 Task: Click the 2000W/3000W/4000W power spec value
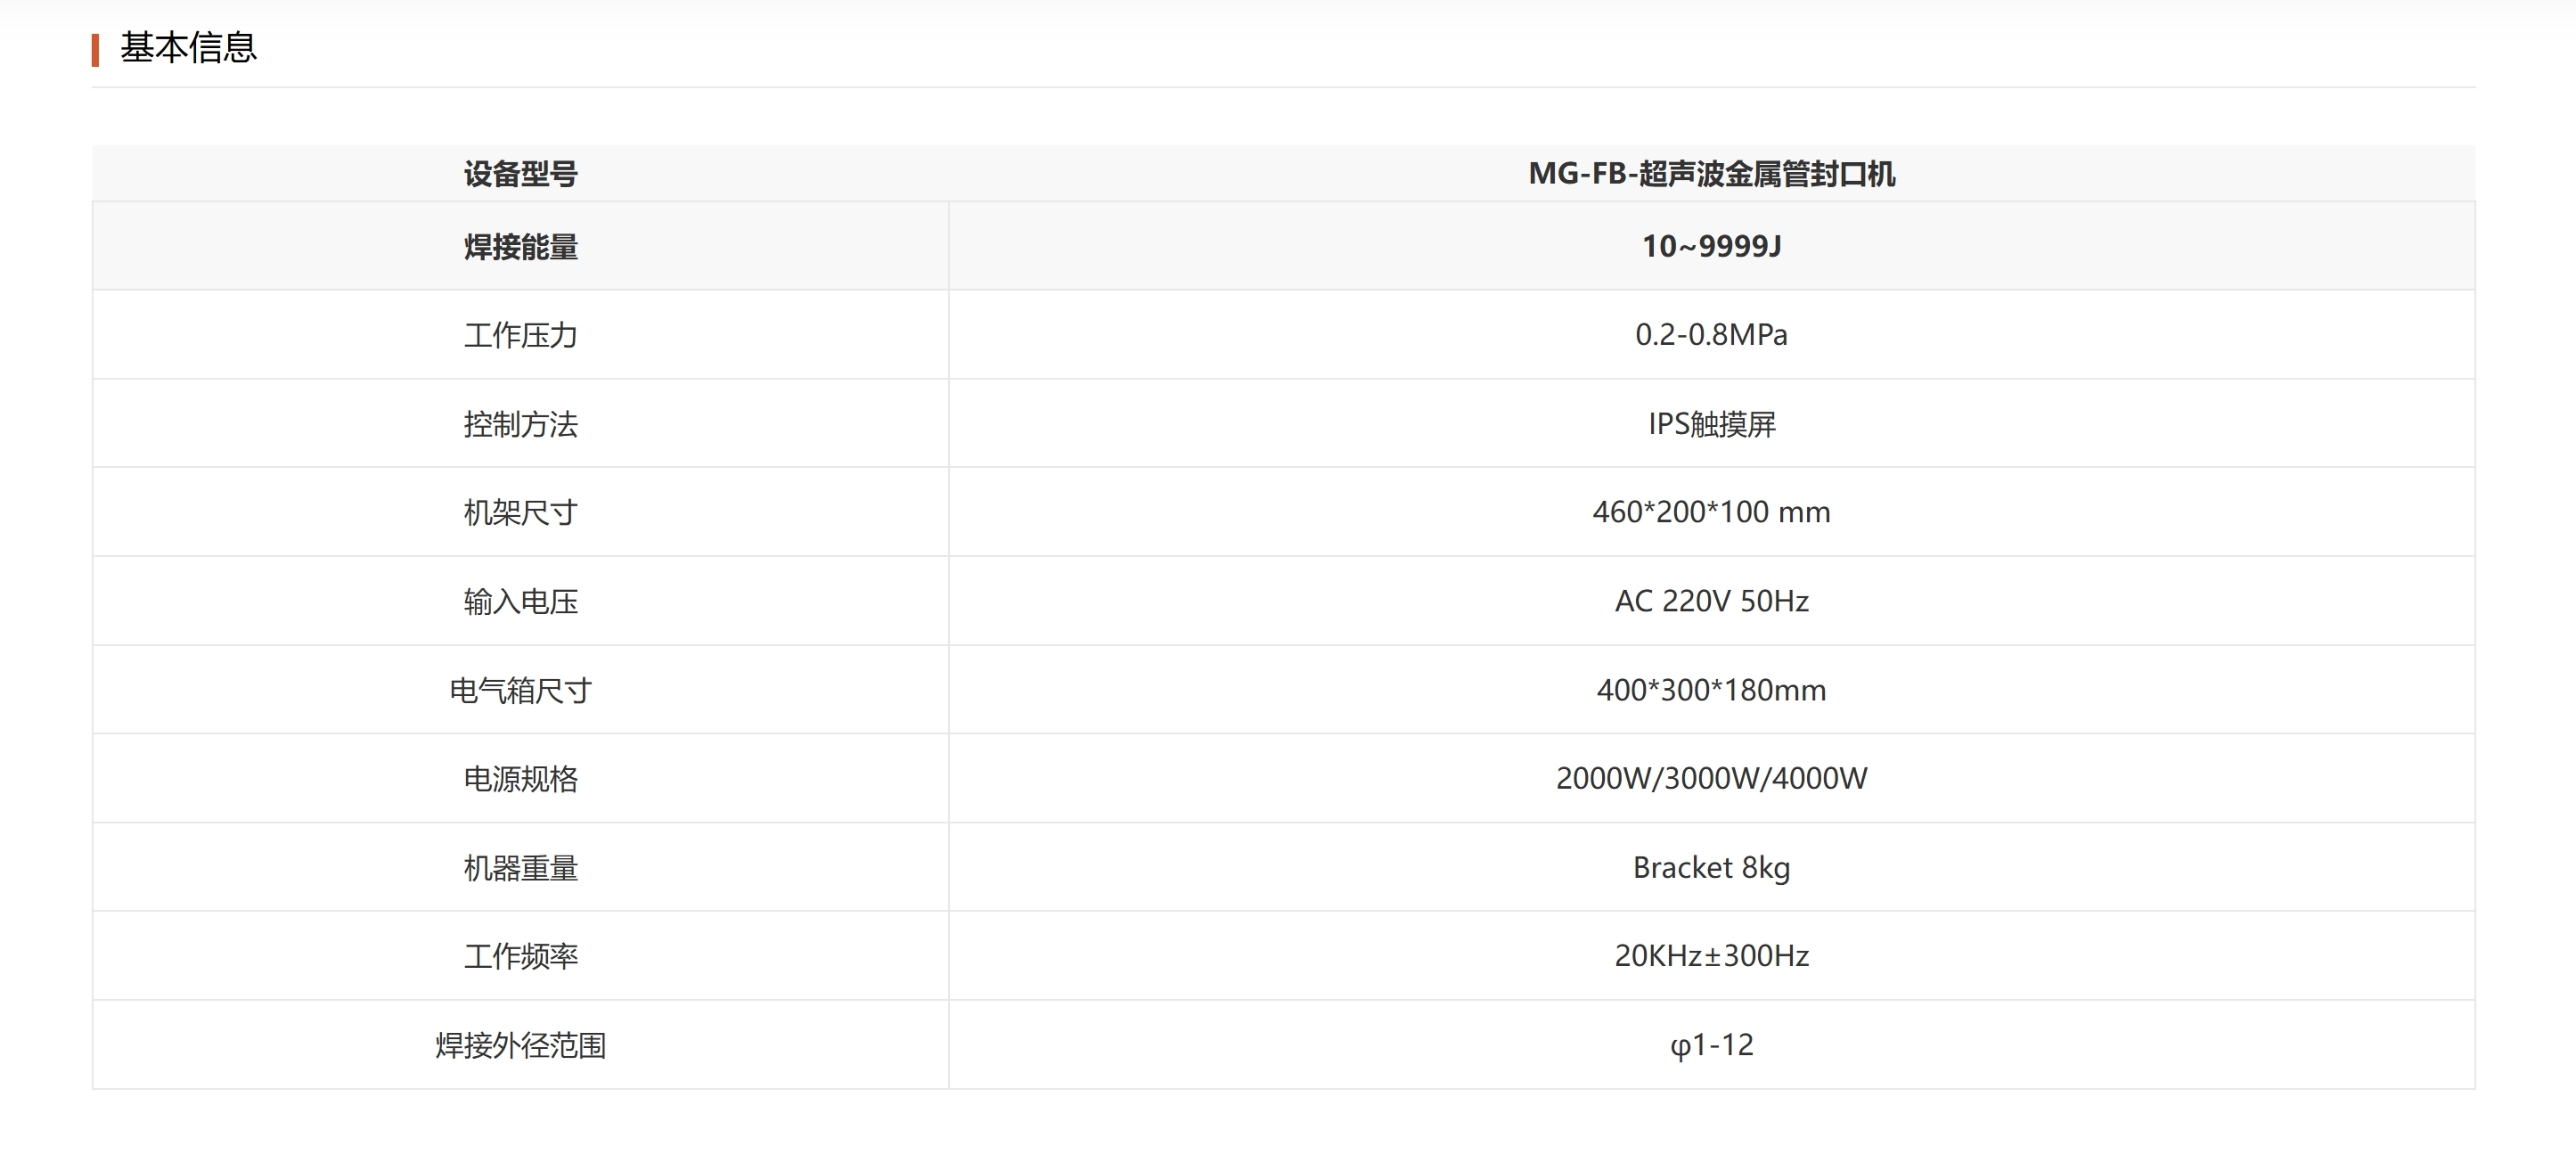point(1711,778)
